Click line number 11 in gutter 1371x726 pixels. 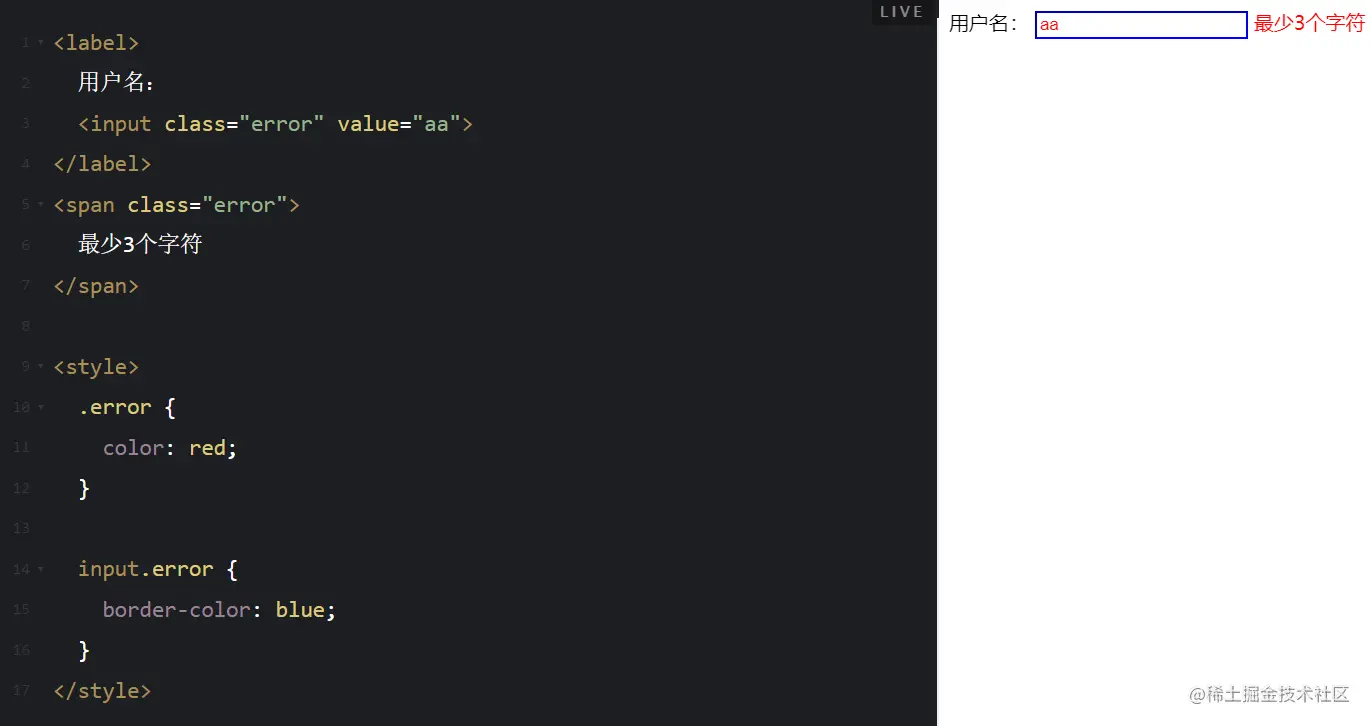click(x=22, y=448)
